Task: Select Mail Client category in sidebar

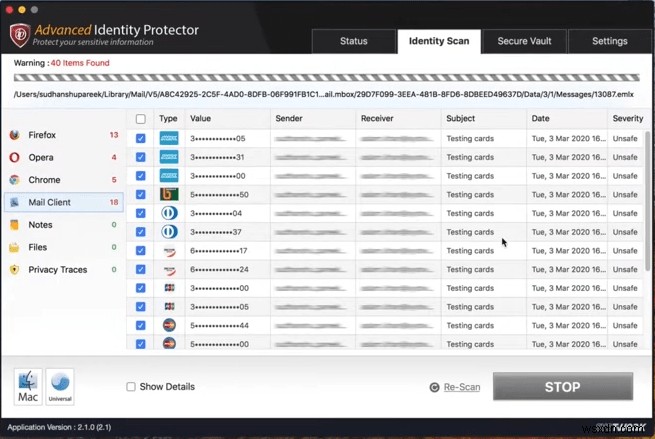Action: pos(64,203)
